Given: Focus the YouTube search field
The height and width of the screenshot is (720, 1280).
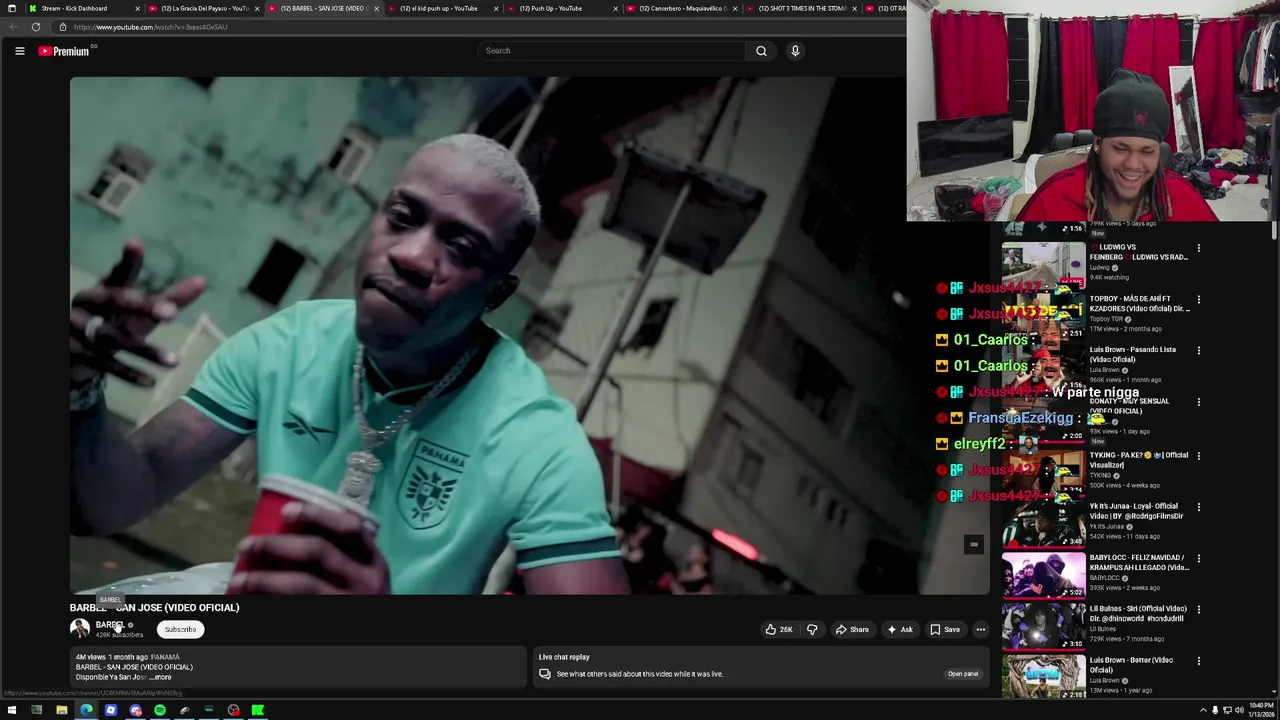Looking at the screenshot, I should (611, 51).
